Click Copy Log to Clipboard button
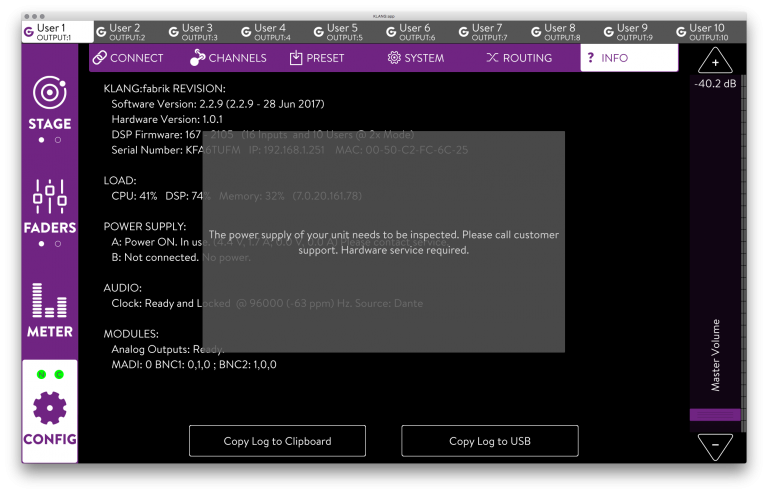Viewport: 768px width, 494px height. (x=277, y=441)
